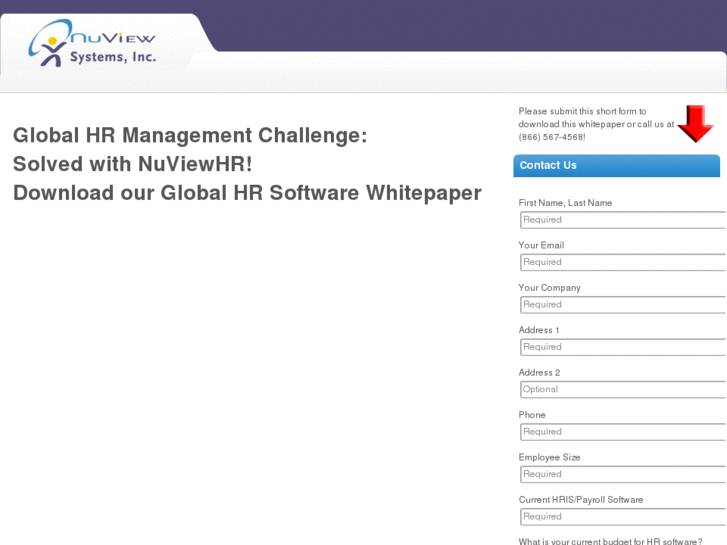This screenshot has width=727, height=545.
Task: Focus the Phone input field
Action: tap(623, 432)
